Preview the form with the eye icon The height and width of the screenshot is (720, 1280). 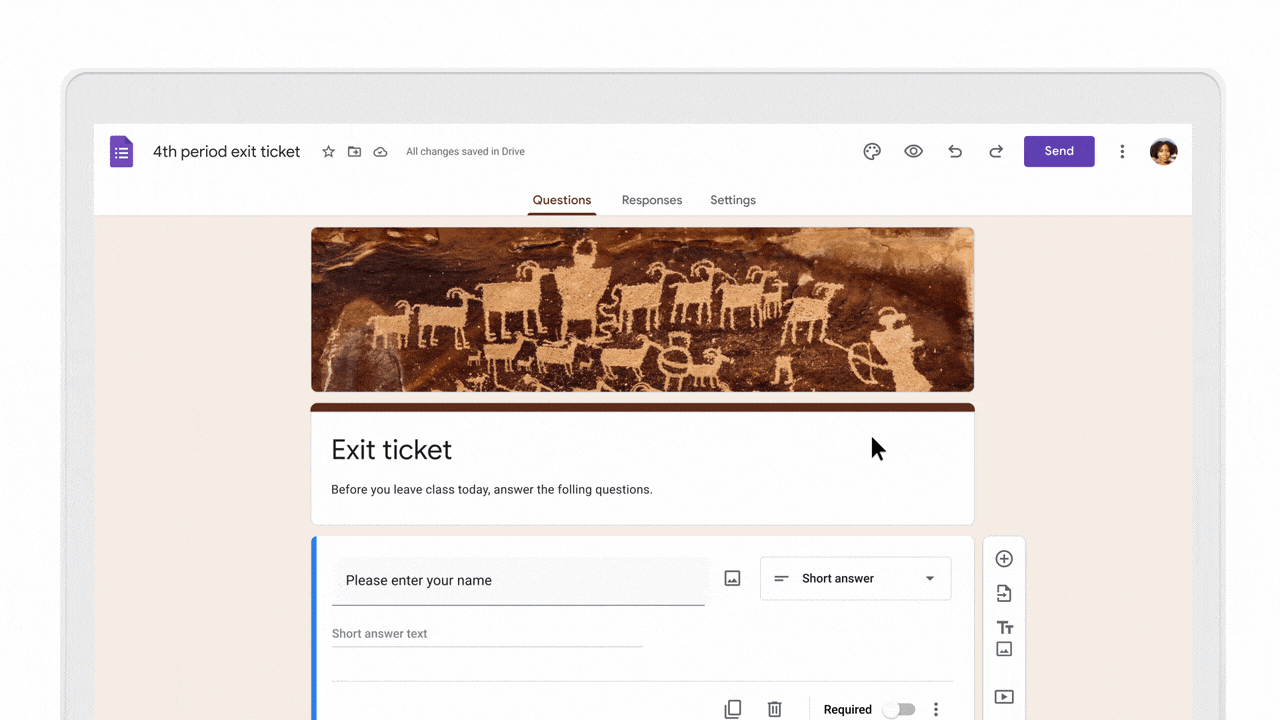[x=913, y=151]
